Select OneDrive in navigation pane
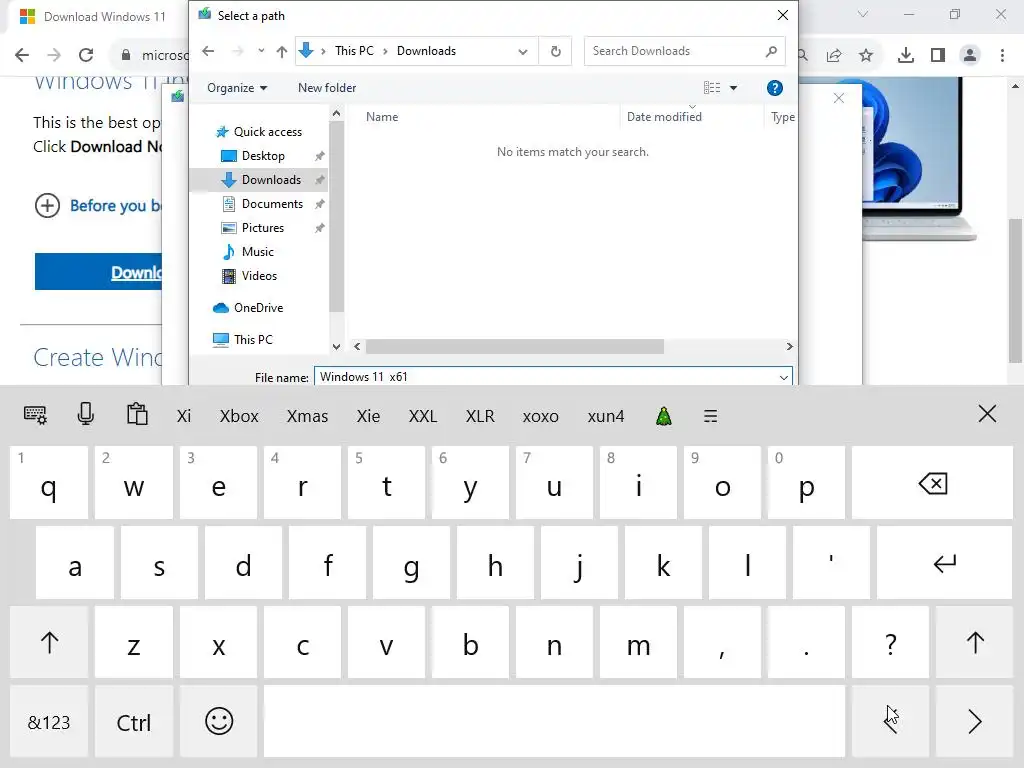Screen dimensions: 1024x768 point(259,308)
